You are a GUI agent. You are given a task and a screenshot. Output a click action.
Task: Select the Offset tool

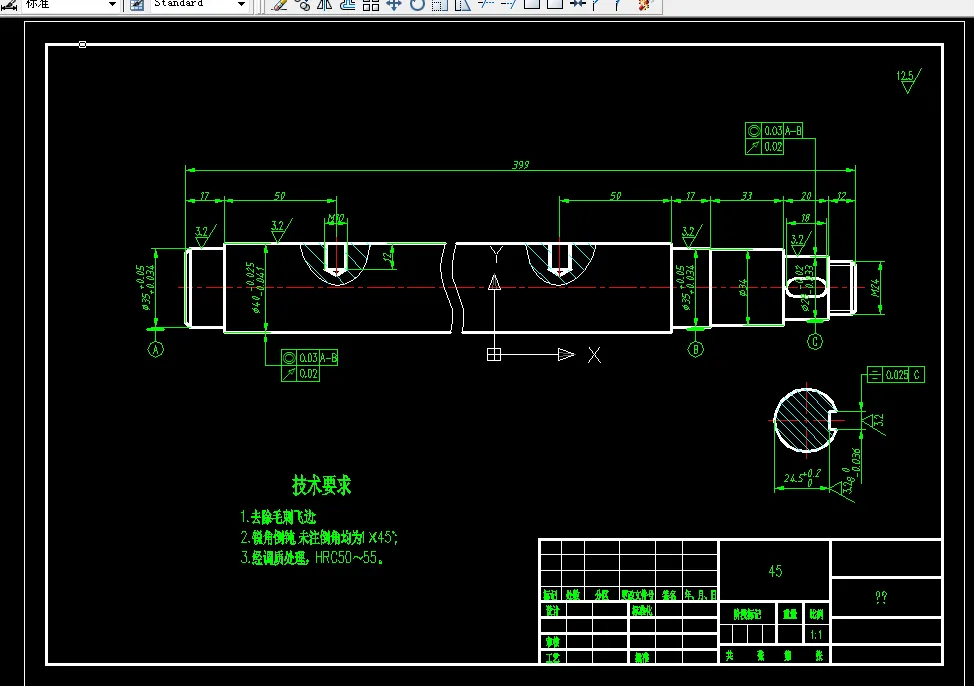click(x=348, y=5)
